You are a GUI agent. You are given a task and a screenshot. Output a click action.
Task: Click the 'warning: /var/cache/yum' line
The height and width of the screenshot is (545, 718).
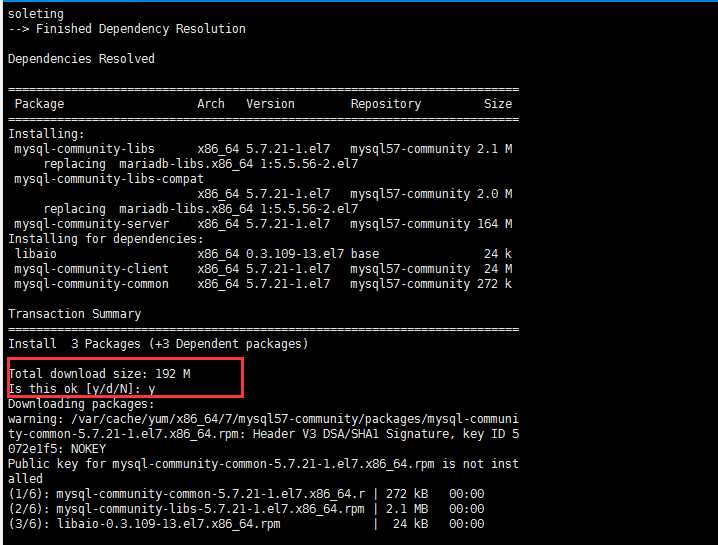pyautogui.click(x=263, y=419)
